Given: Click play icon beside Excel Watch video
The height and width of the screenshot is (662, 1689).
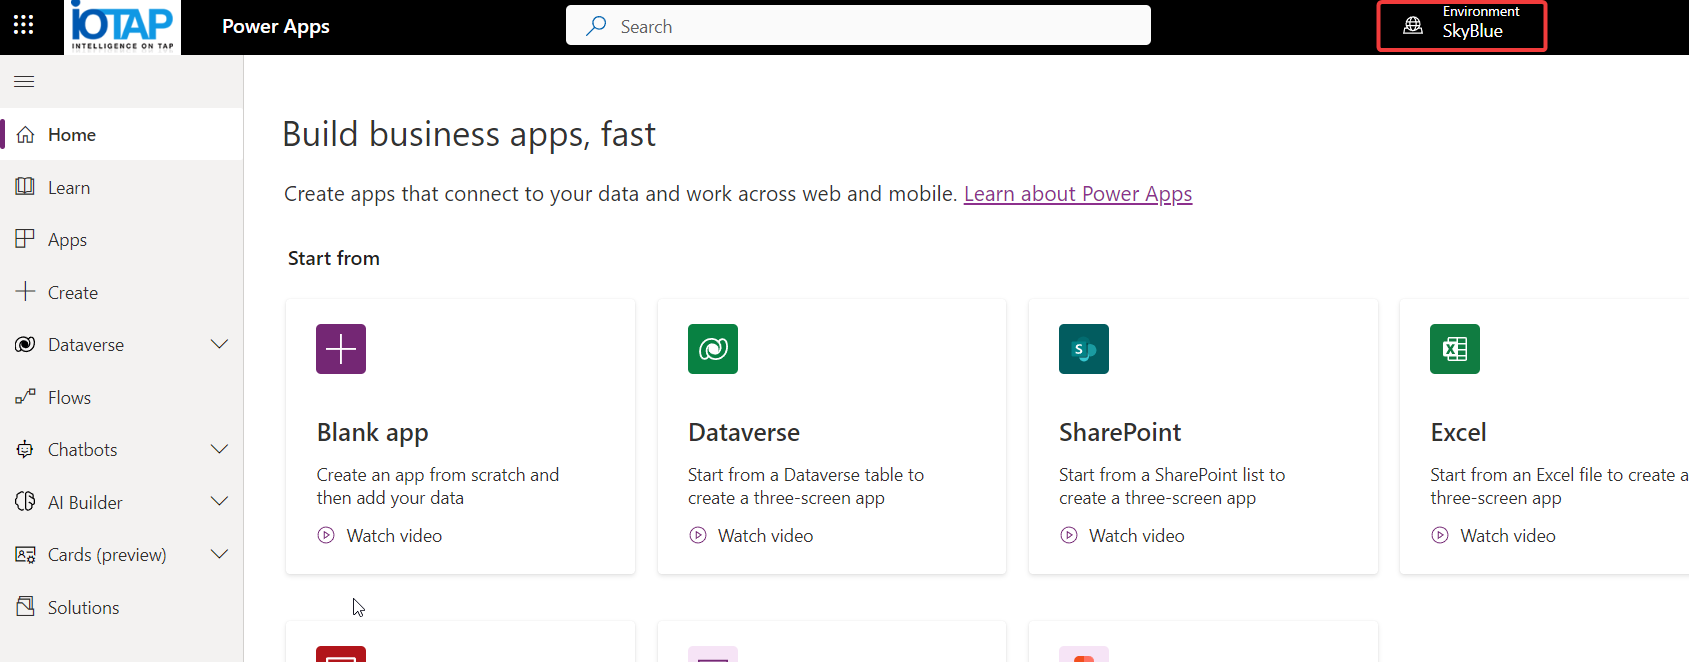Looking at the screenshot, I should [1440, 535].
